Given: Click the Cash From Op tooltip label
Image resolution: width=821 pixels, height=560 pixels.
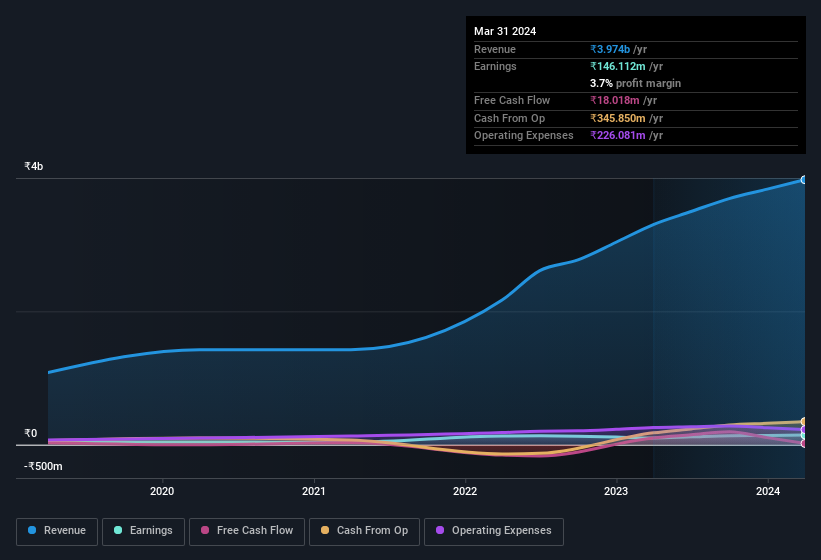Looking at the screenshot, I should [x=509, y=118].
